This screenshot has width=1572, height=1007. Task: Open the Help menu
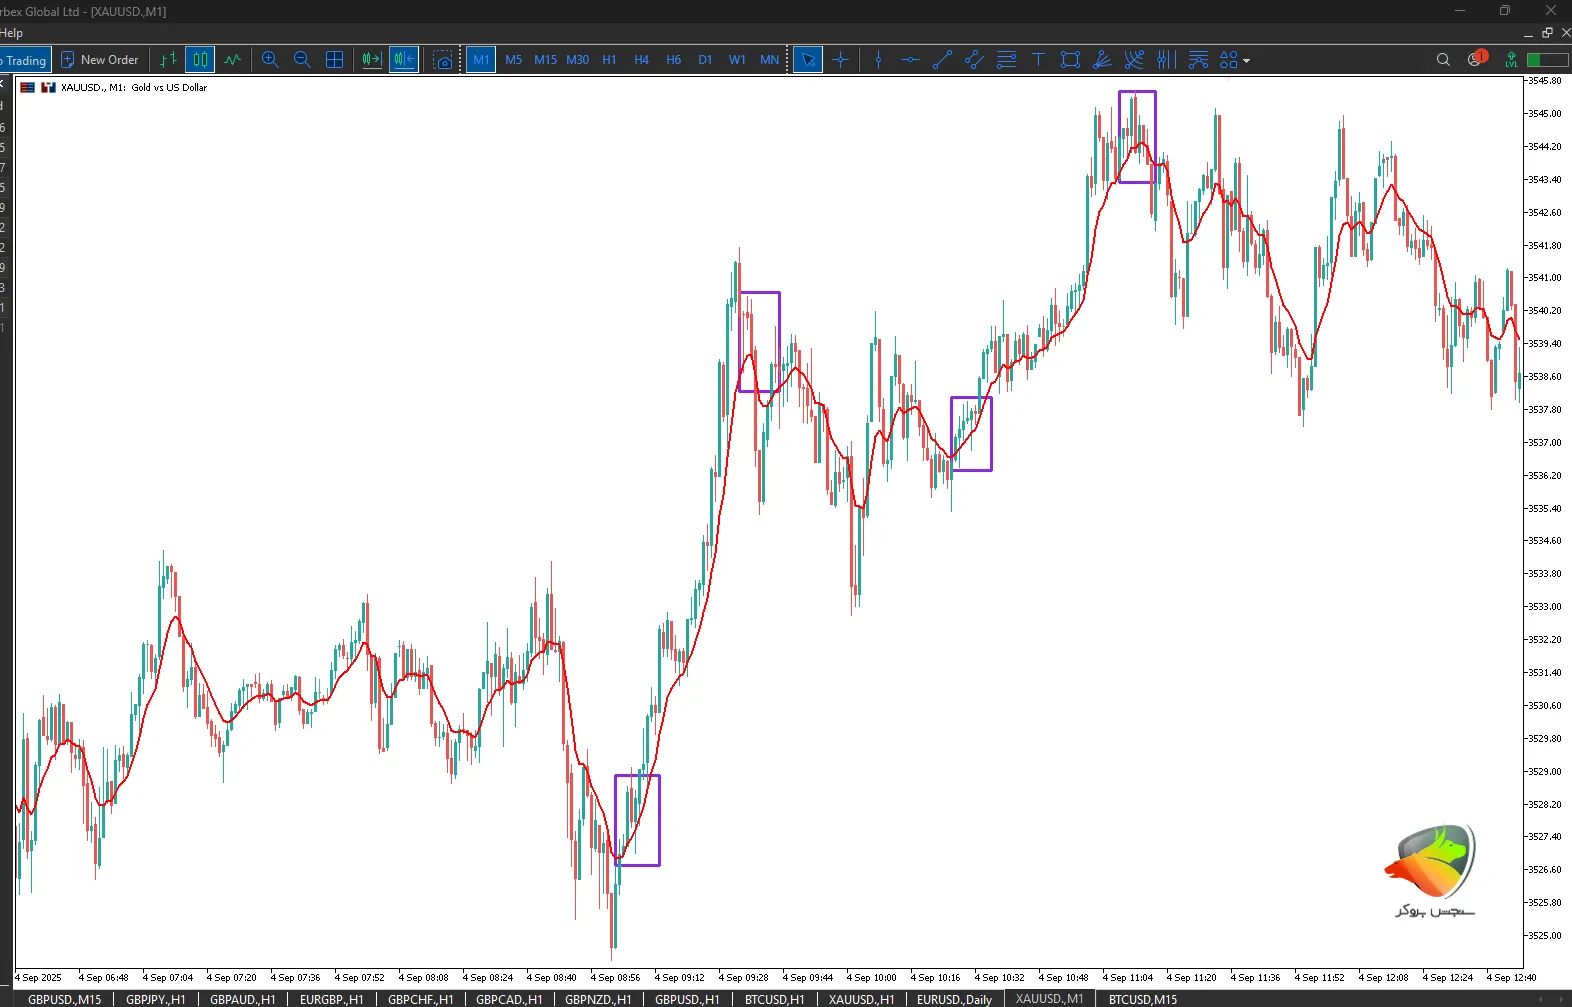click(11, 33)
